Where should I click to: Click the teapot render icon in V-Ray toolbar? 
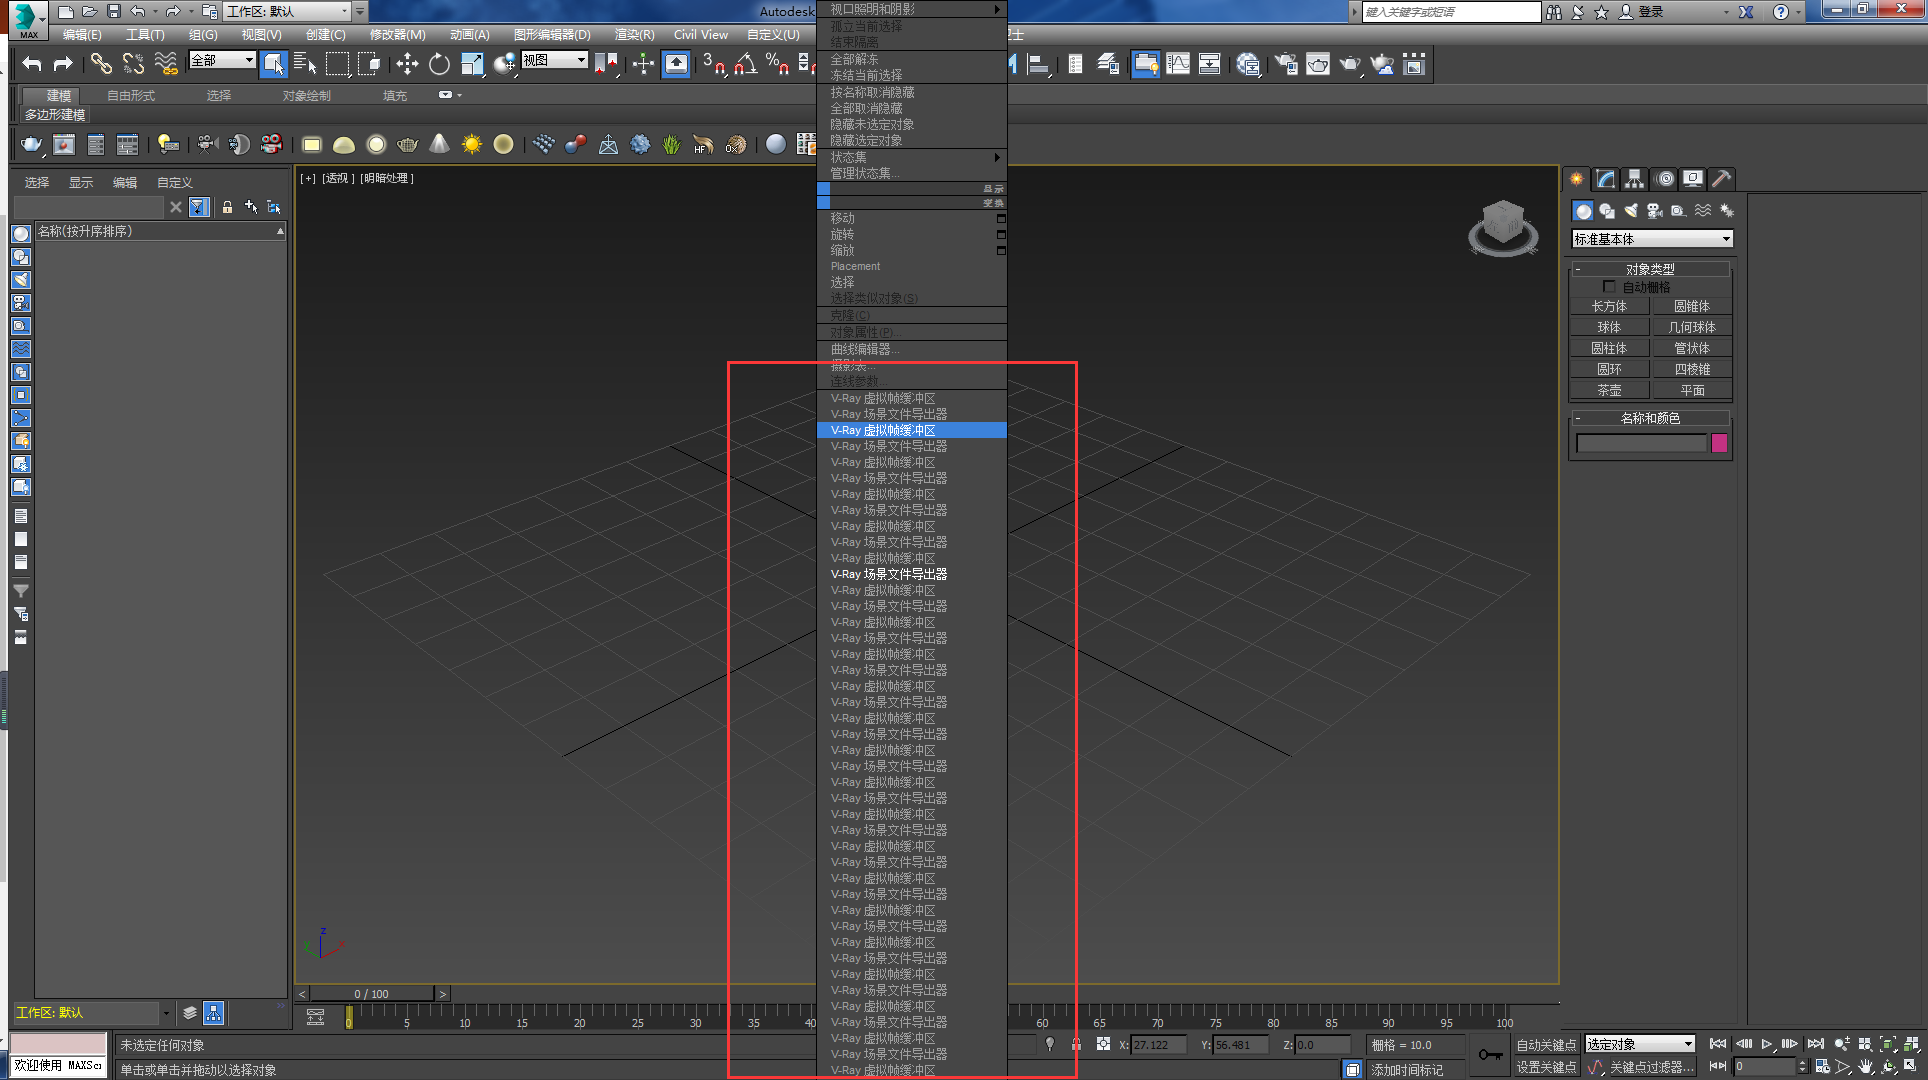(x=32, y=145)
